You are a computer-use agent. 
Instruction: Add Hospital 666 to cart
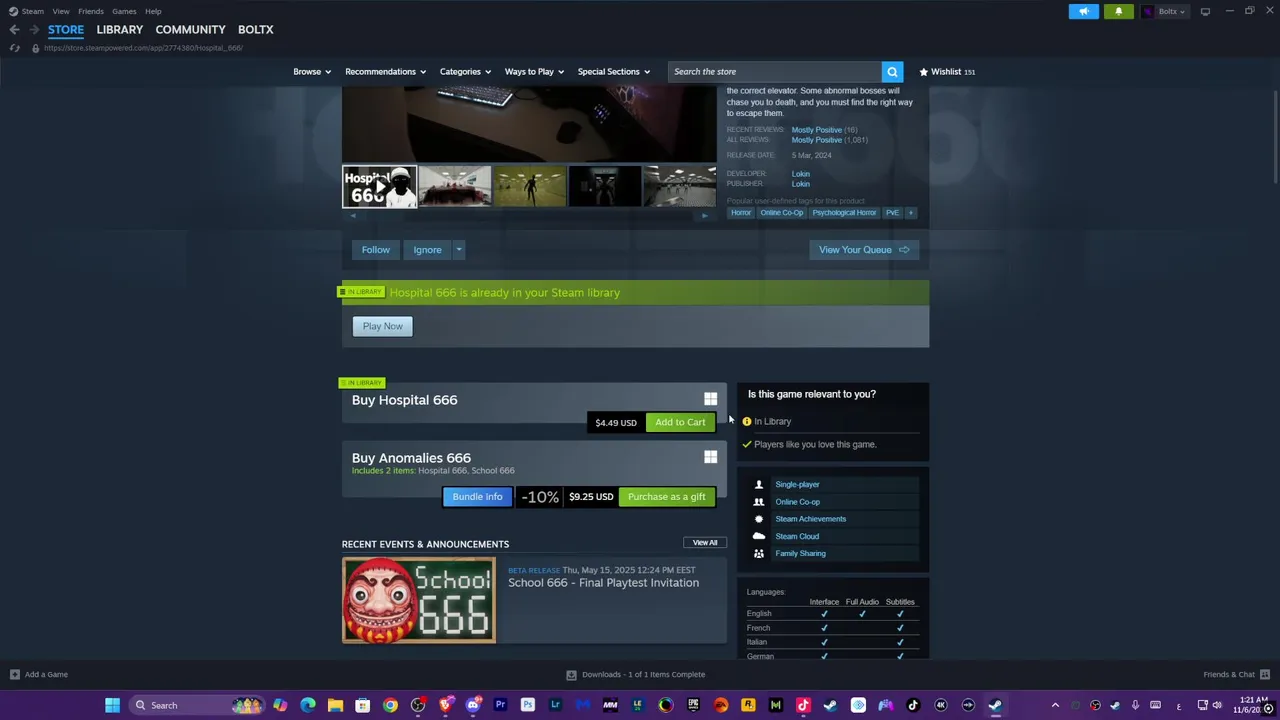click(680, 422)
